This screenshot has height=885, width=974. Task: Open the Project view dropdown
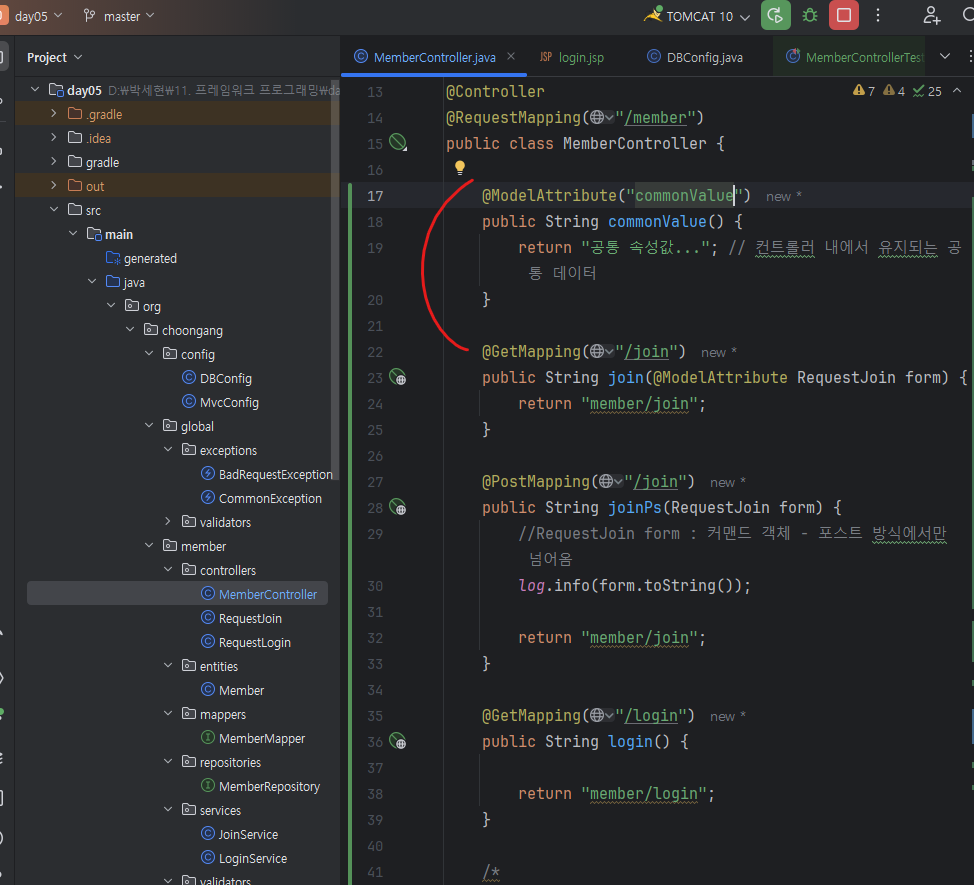click(x=55, y=57)
